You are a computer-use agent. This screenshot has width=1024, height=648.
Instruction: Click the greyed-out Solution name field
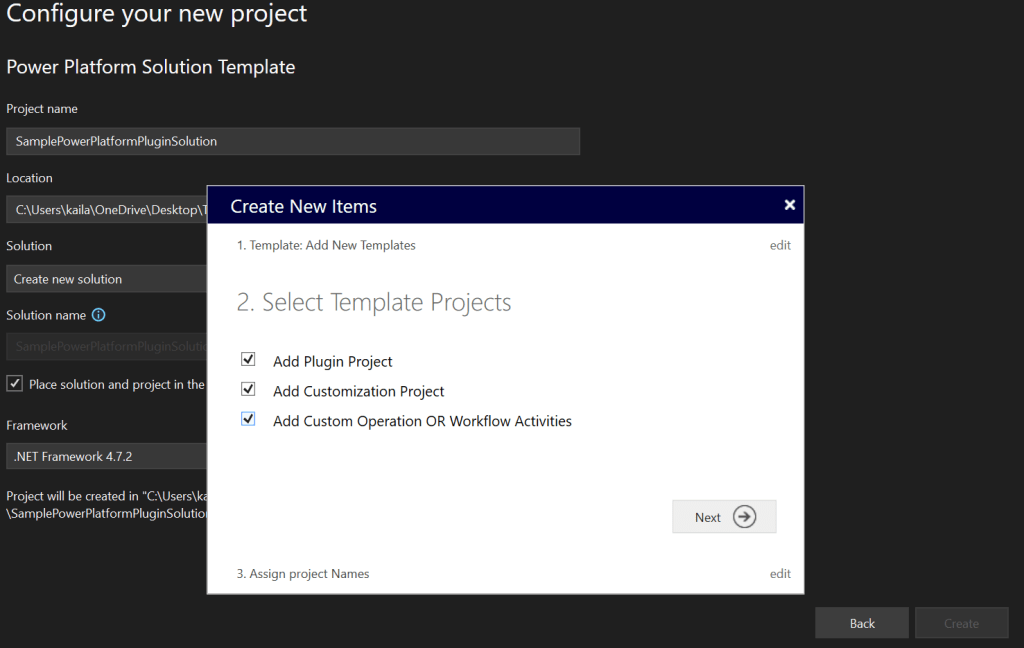coord(106,346)
